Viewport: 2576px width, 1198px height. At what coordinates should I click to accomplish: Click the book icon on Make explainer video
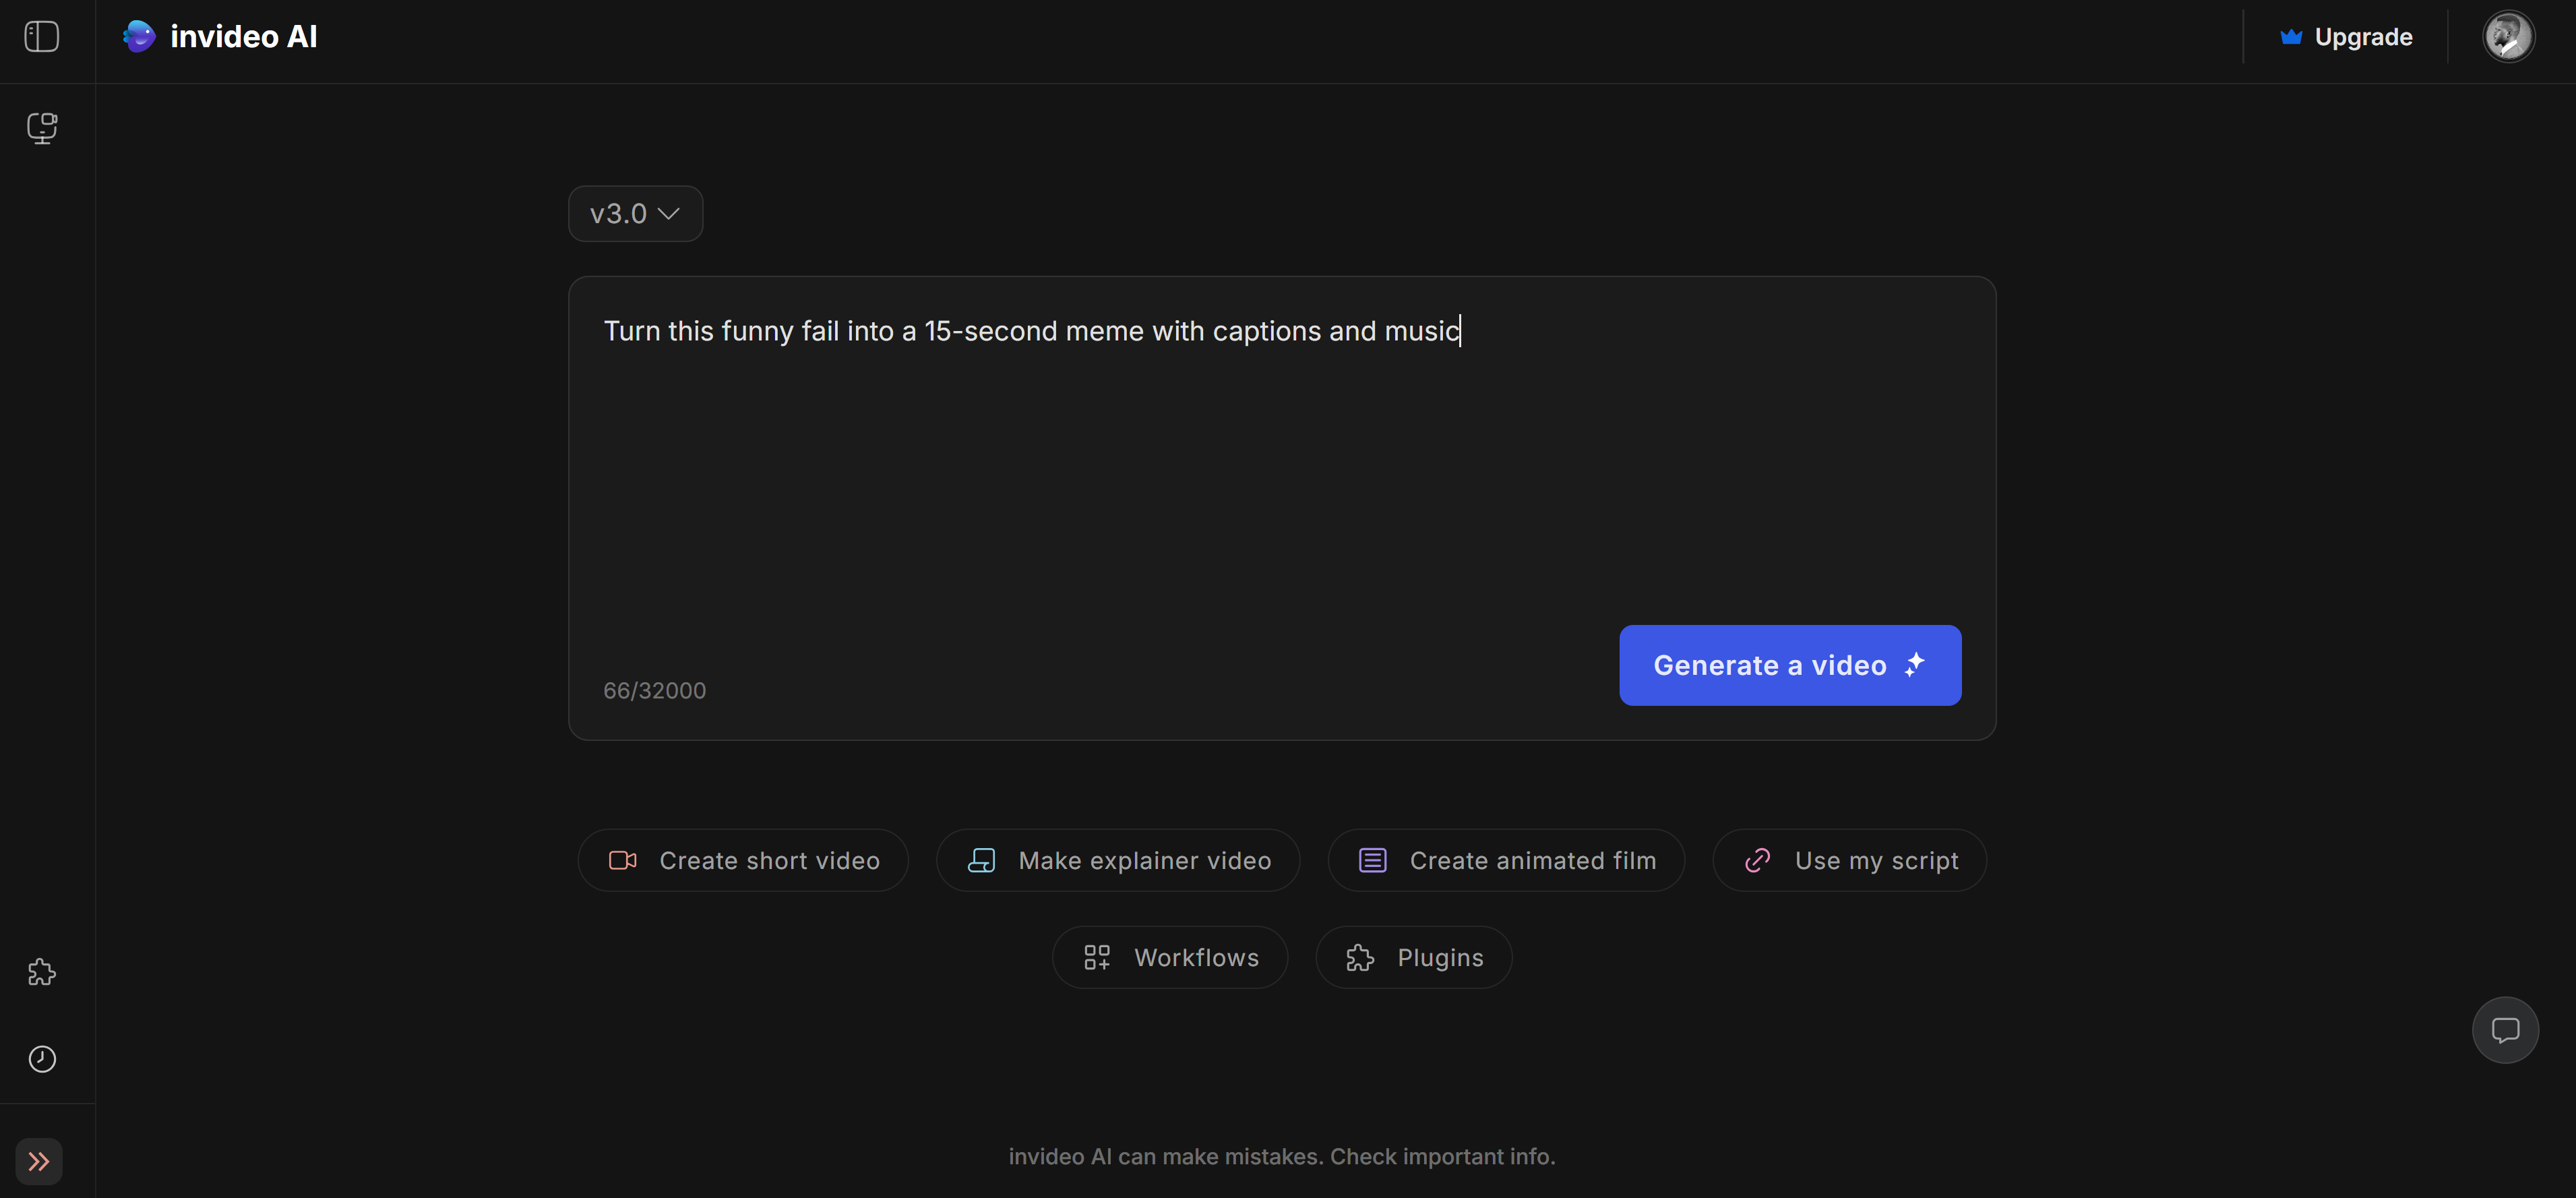pyautogui.click(x=982, y=859)
